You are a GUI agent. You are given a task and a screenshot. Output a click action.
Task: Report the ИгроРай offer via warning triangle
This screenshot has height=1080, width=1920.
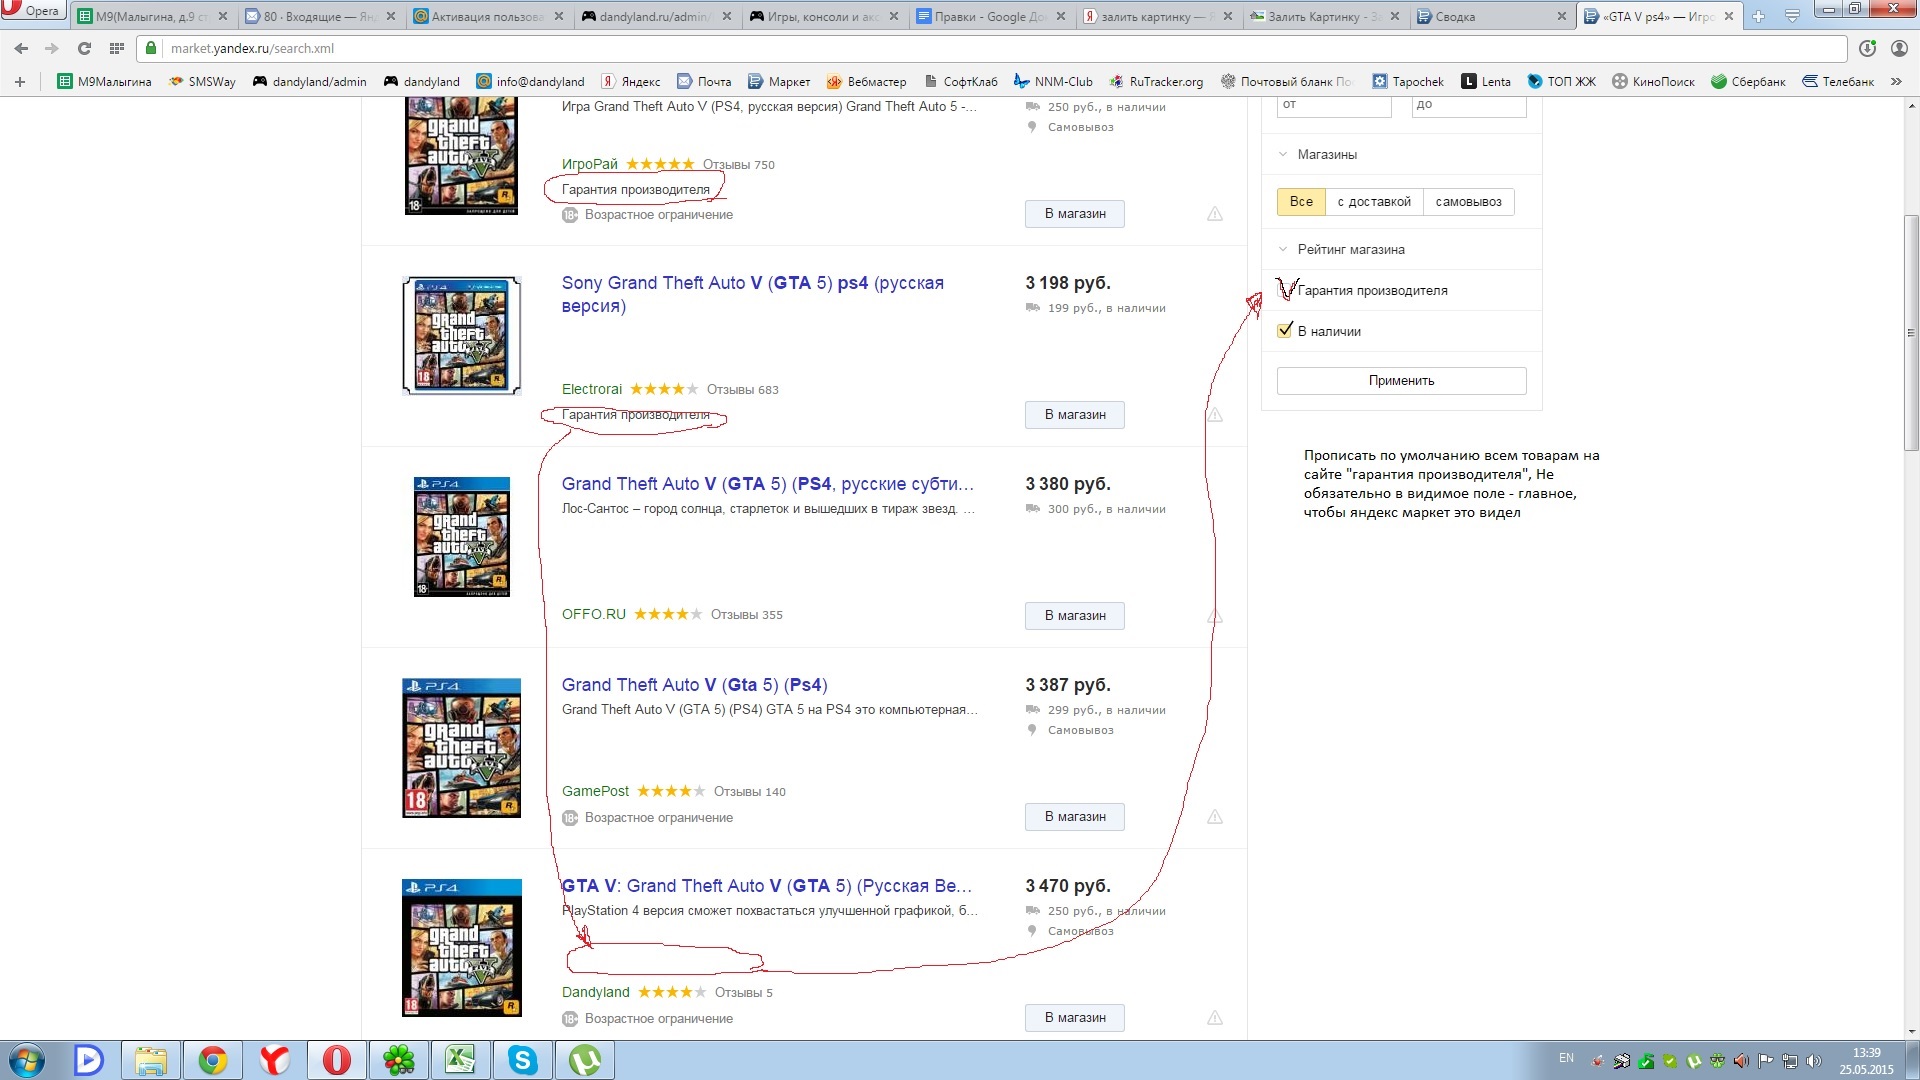click(x=1214, y=214)
